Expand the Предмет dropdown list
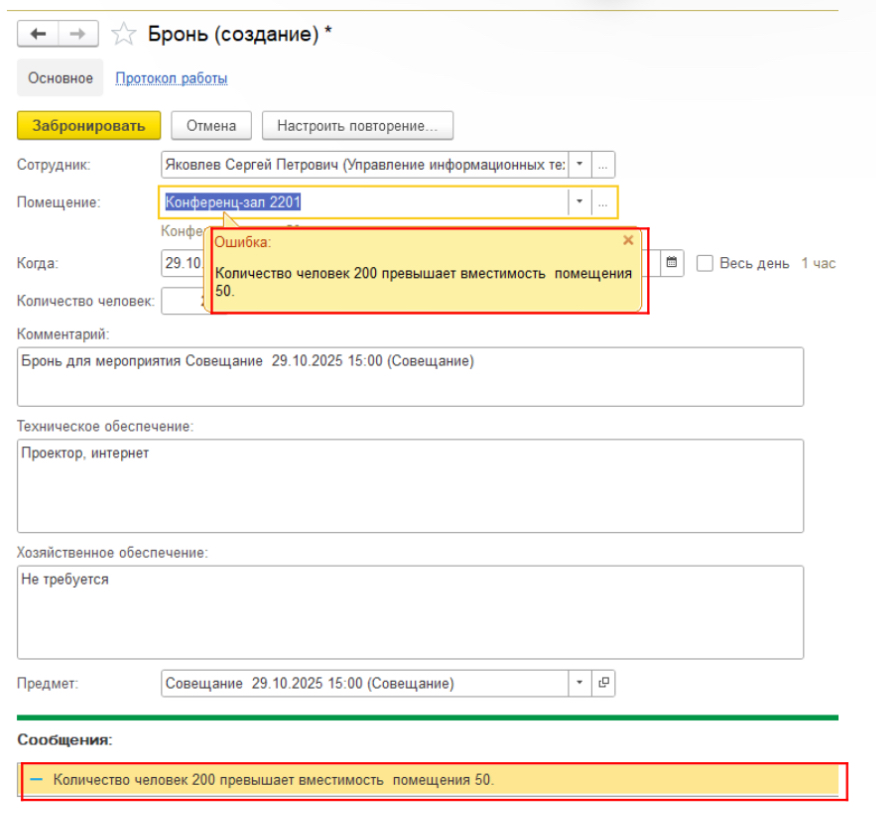Screen dimensions: 876x817 580,683
